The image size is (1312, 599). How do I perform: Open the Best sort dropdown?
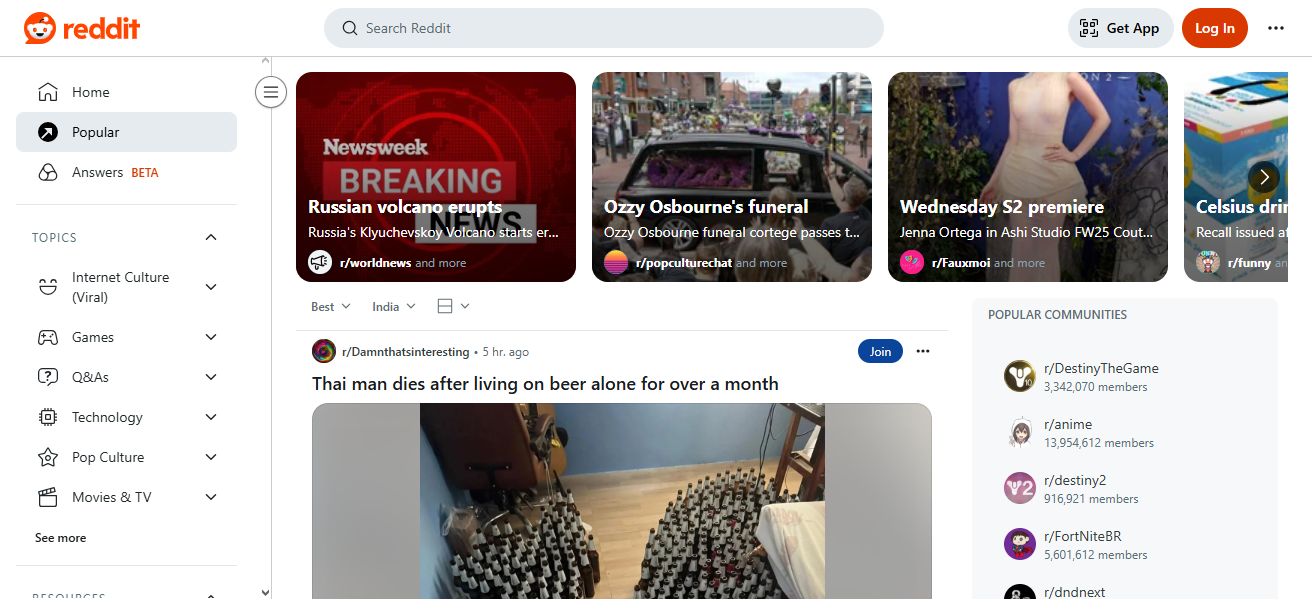tap(331, 307)
